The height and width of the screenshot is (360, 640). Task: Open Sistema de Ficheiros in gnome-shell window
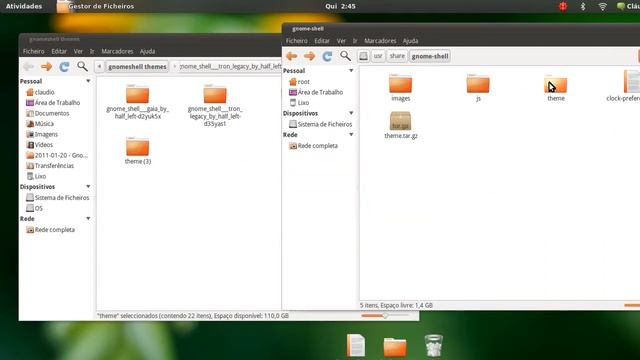(320, 124)
